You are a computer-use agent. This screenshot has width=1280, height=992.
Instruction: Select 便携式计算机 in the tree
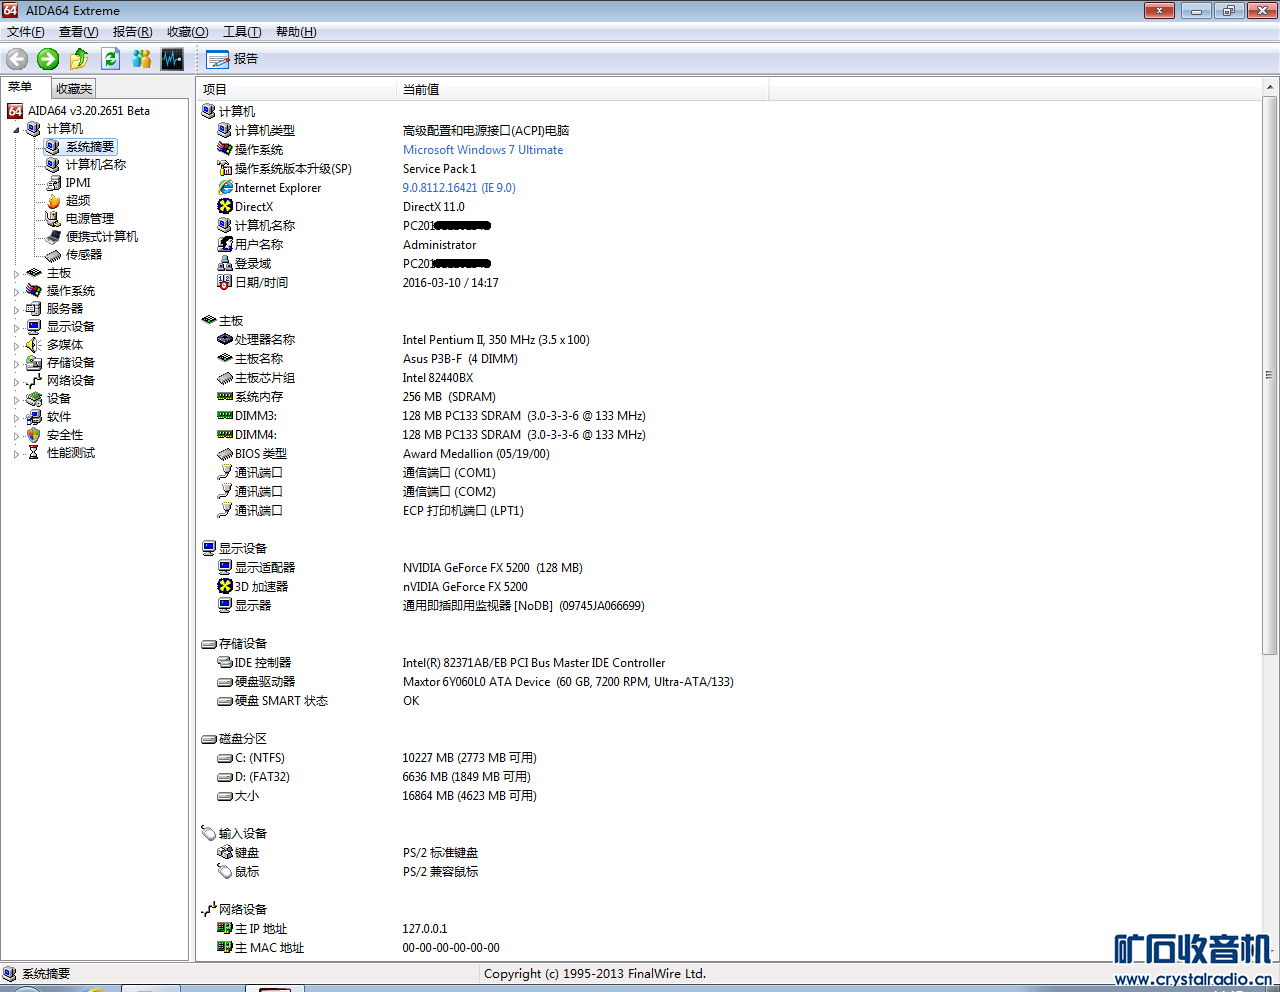(102, 237)
